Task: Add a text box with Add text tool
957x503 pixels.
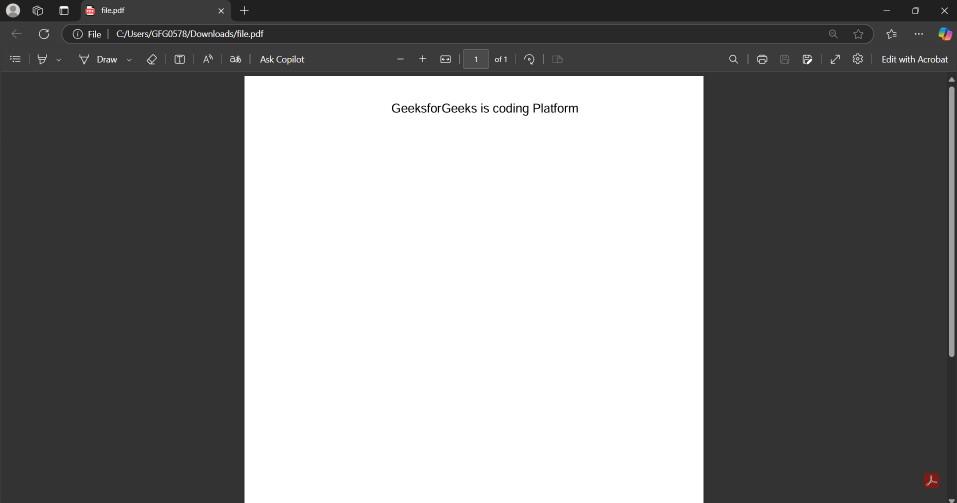Action: [179, 59]
